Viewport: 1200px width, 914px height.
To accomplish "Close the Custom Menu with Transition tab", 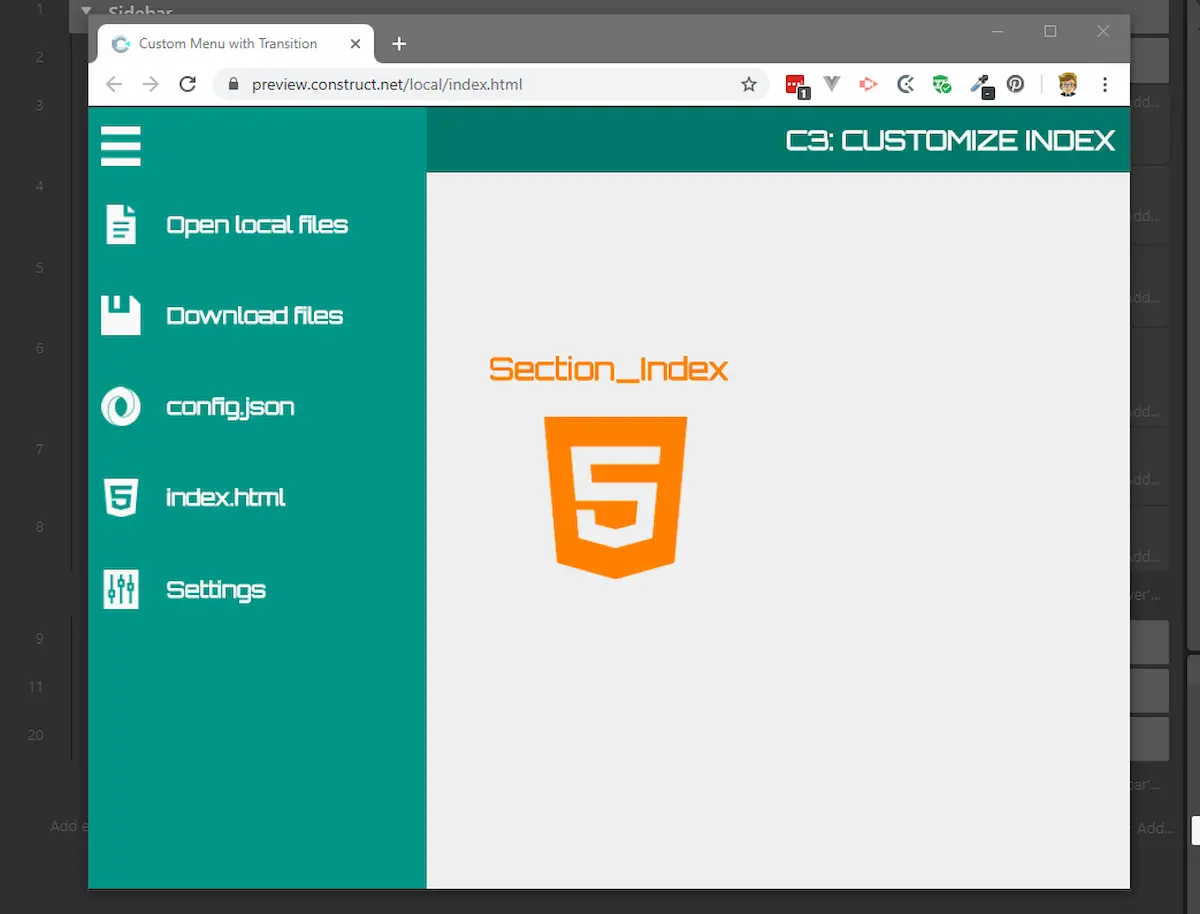I will (x=356, y=44).
